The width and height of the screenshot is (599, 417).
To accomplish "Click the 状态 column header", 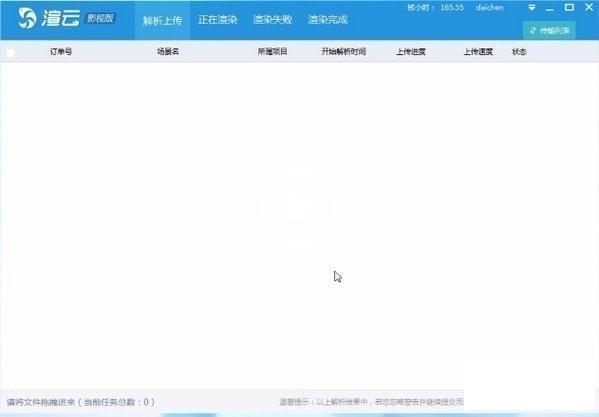I will (519, 52).
